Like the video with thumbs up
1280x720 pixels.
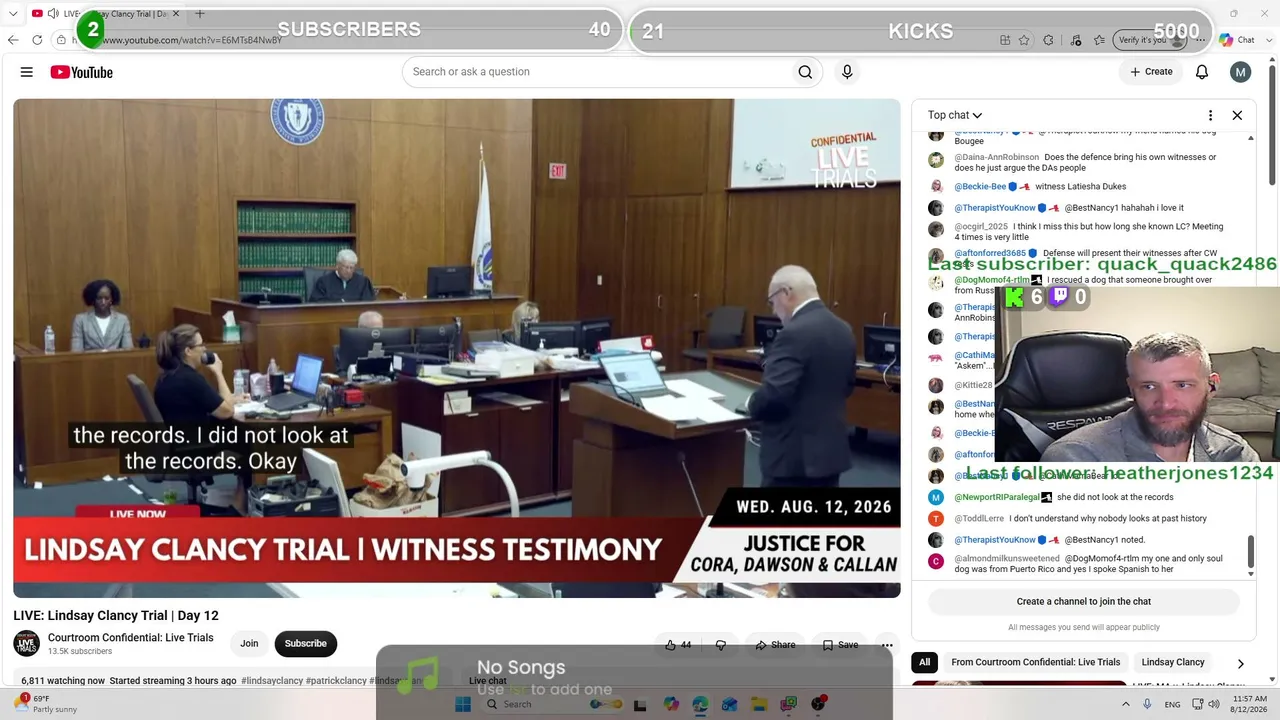tap(678, 645)
